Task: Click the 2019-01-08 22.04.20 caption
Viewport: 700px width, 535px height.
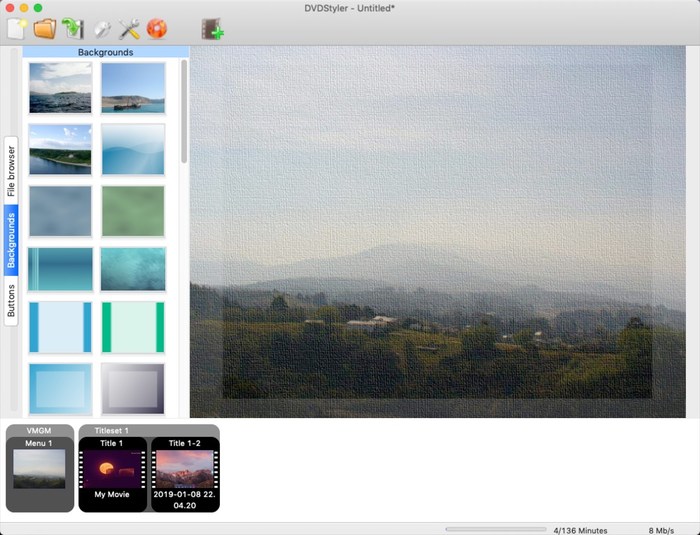Action: [x=184, y=500]
